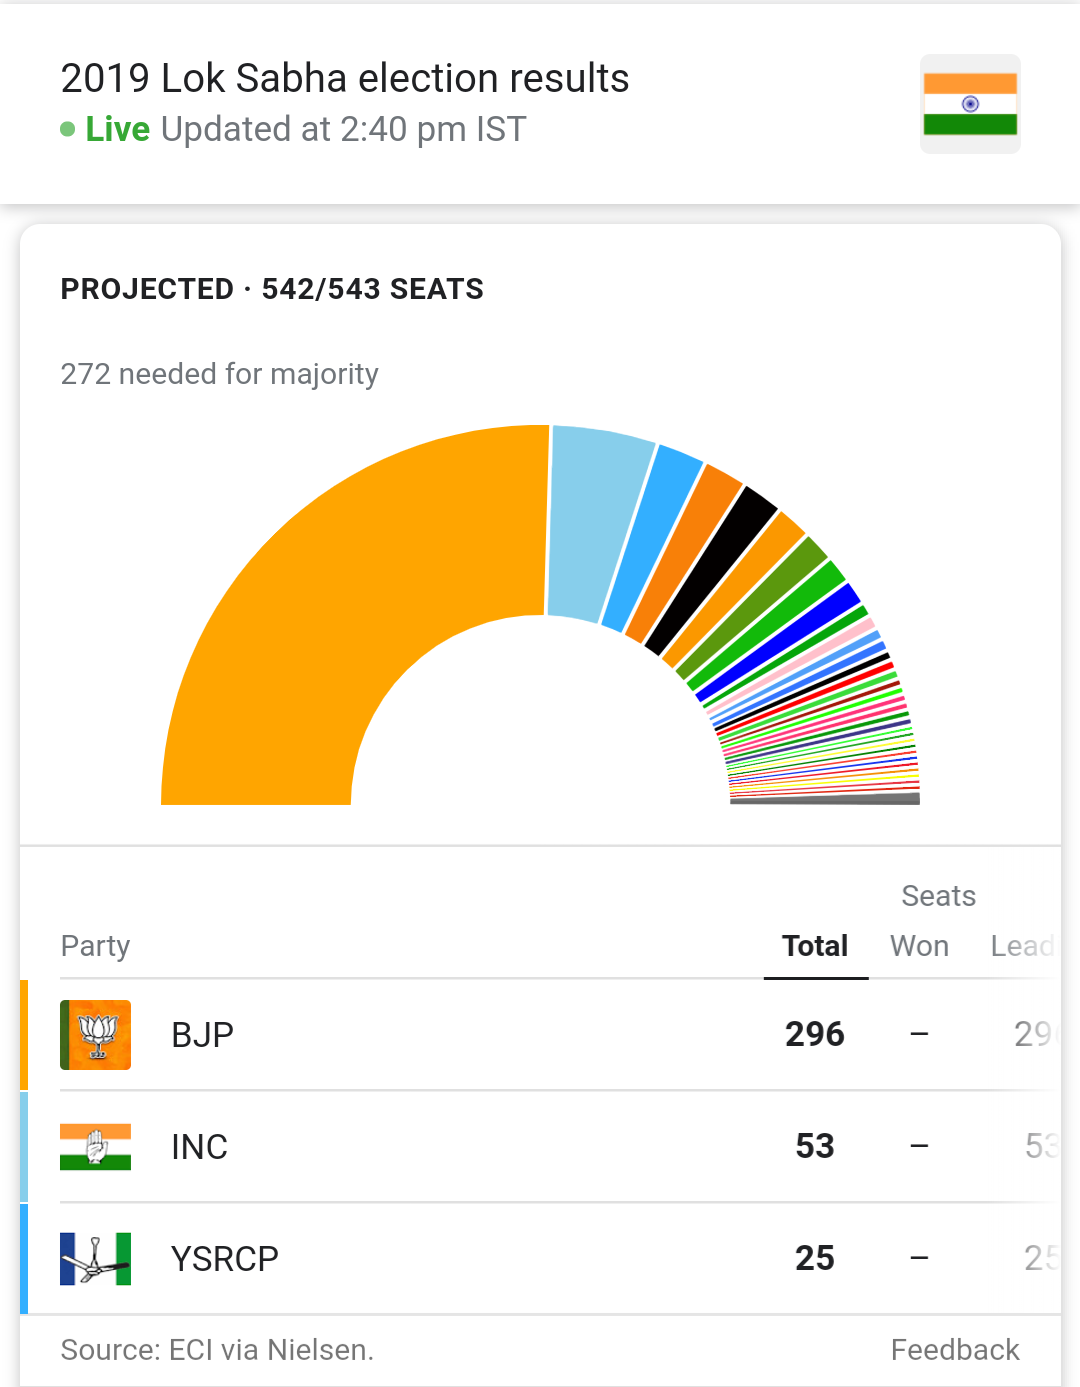Switch to the Lead seats tab
1080x1387 pixels.
(x=1022, y=946)
